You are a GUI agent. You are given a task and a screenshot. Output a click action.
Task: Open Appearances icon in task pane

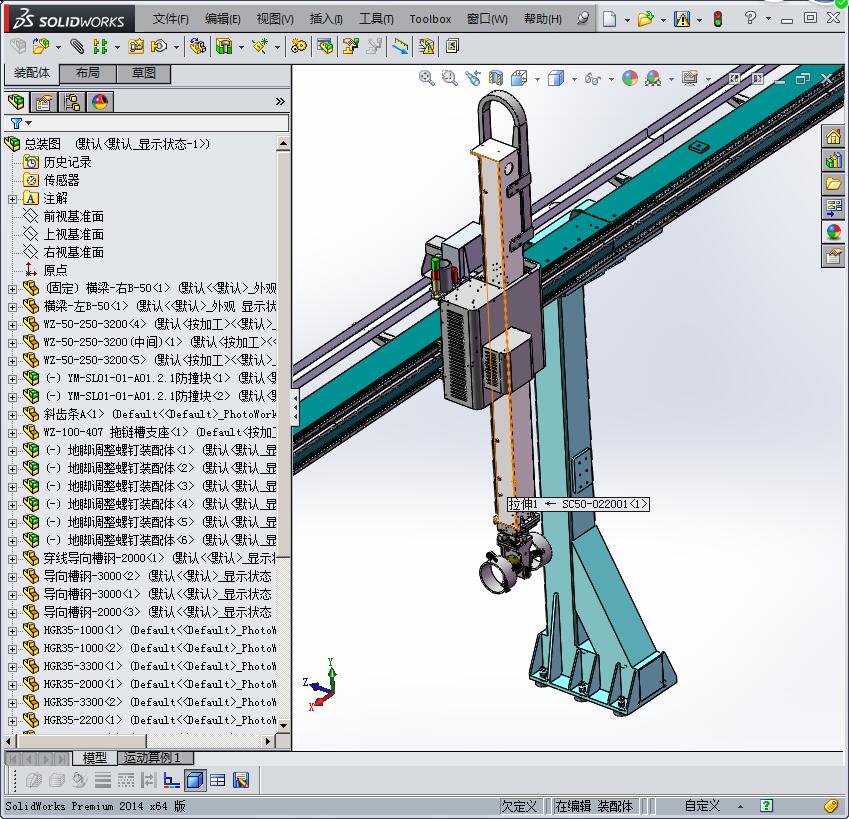(x=833, y=232)
